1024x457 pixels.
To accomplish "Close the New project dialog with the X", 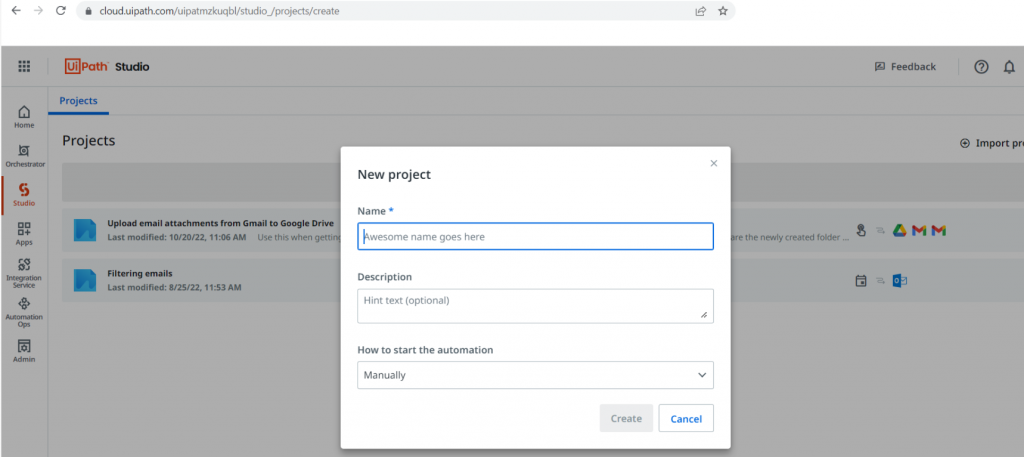I will pos(713,163).
